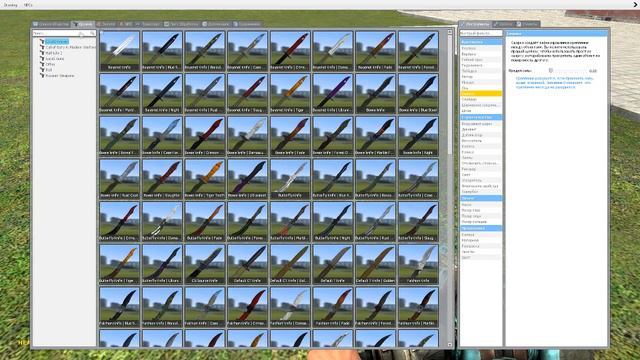Image resolution: width=640 pixels, height=360 pixels.
Task: Select Butterfly Knife Fade icon
Action: [x=205, y=221]
